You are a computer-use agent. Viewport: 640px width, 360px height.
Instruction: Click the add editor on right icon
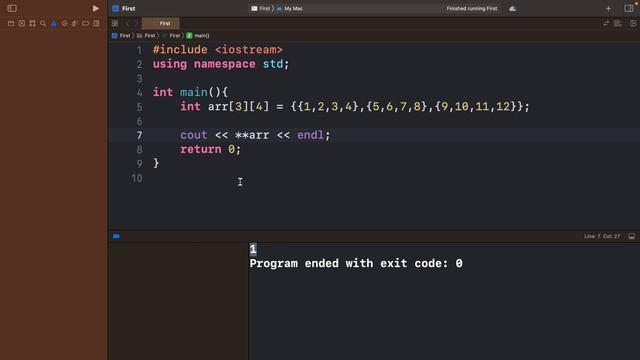pyautogui.click(x=633, y=24)
